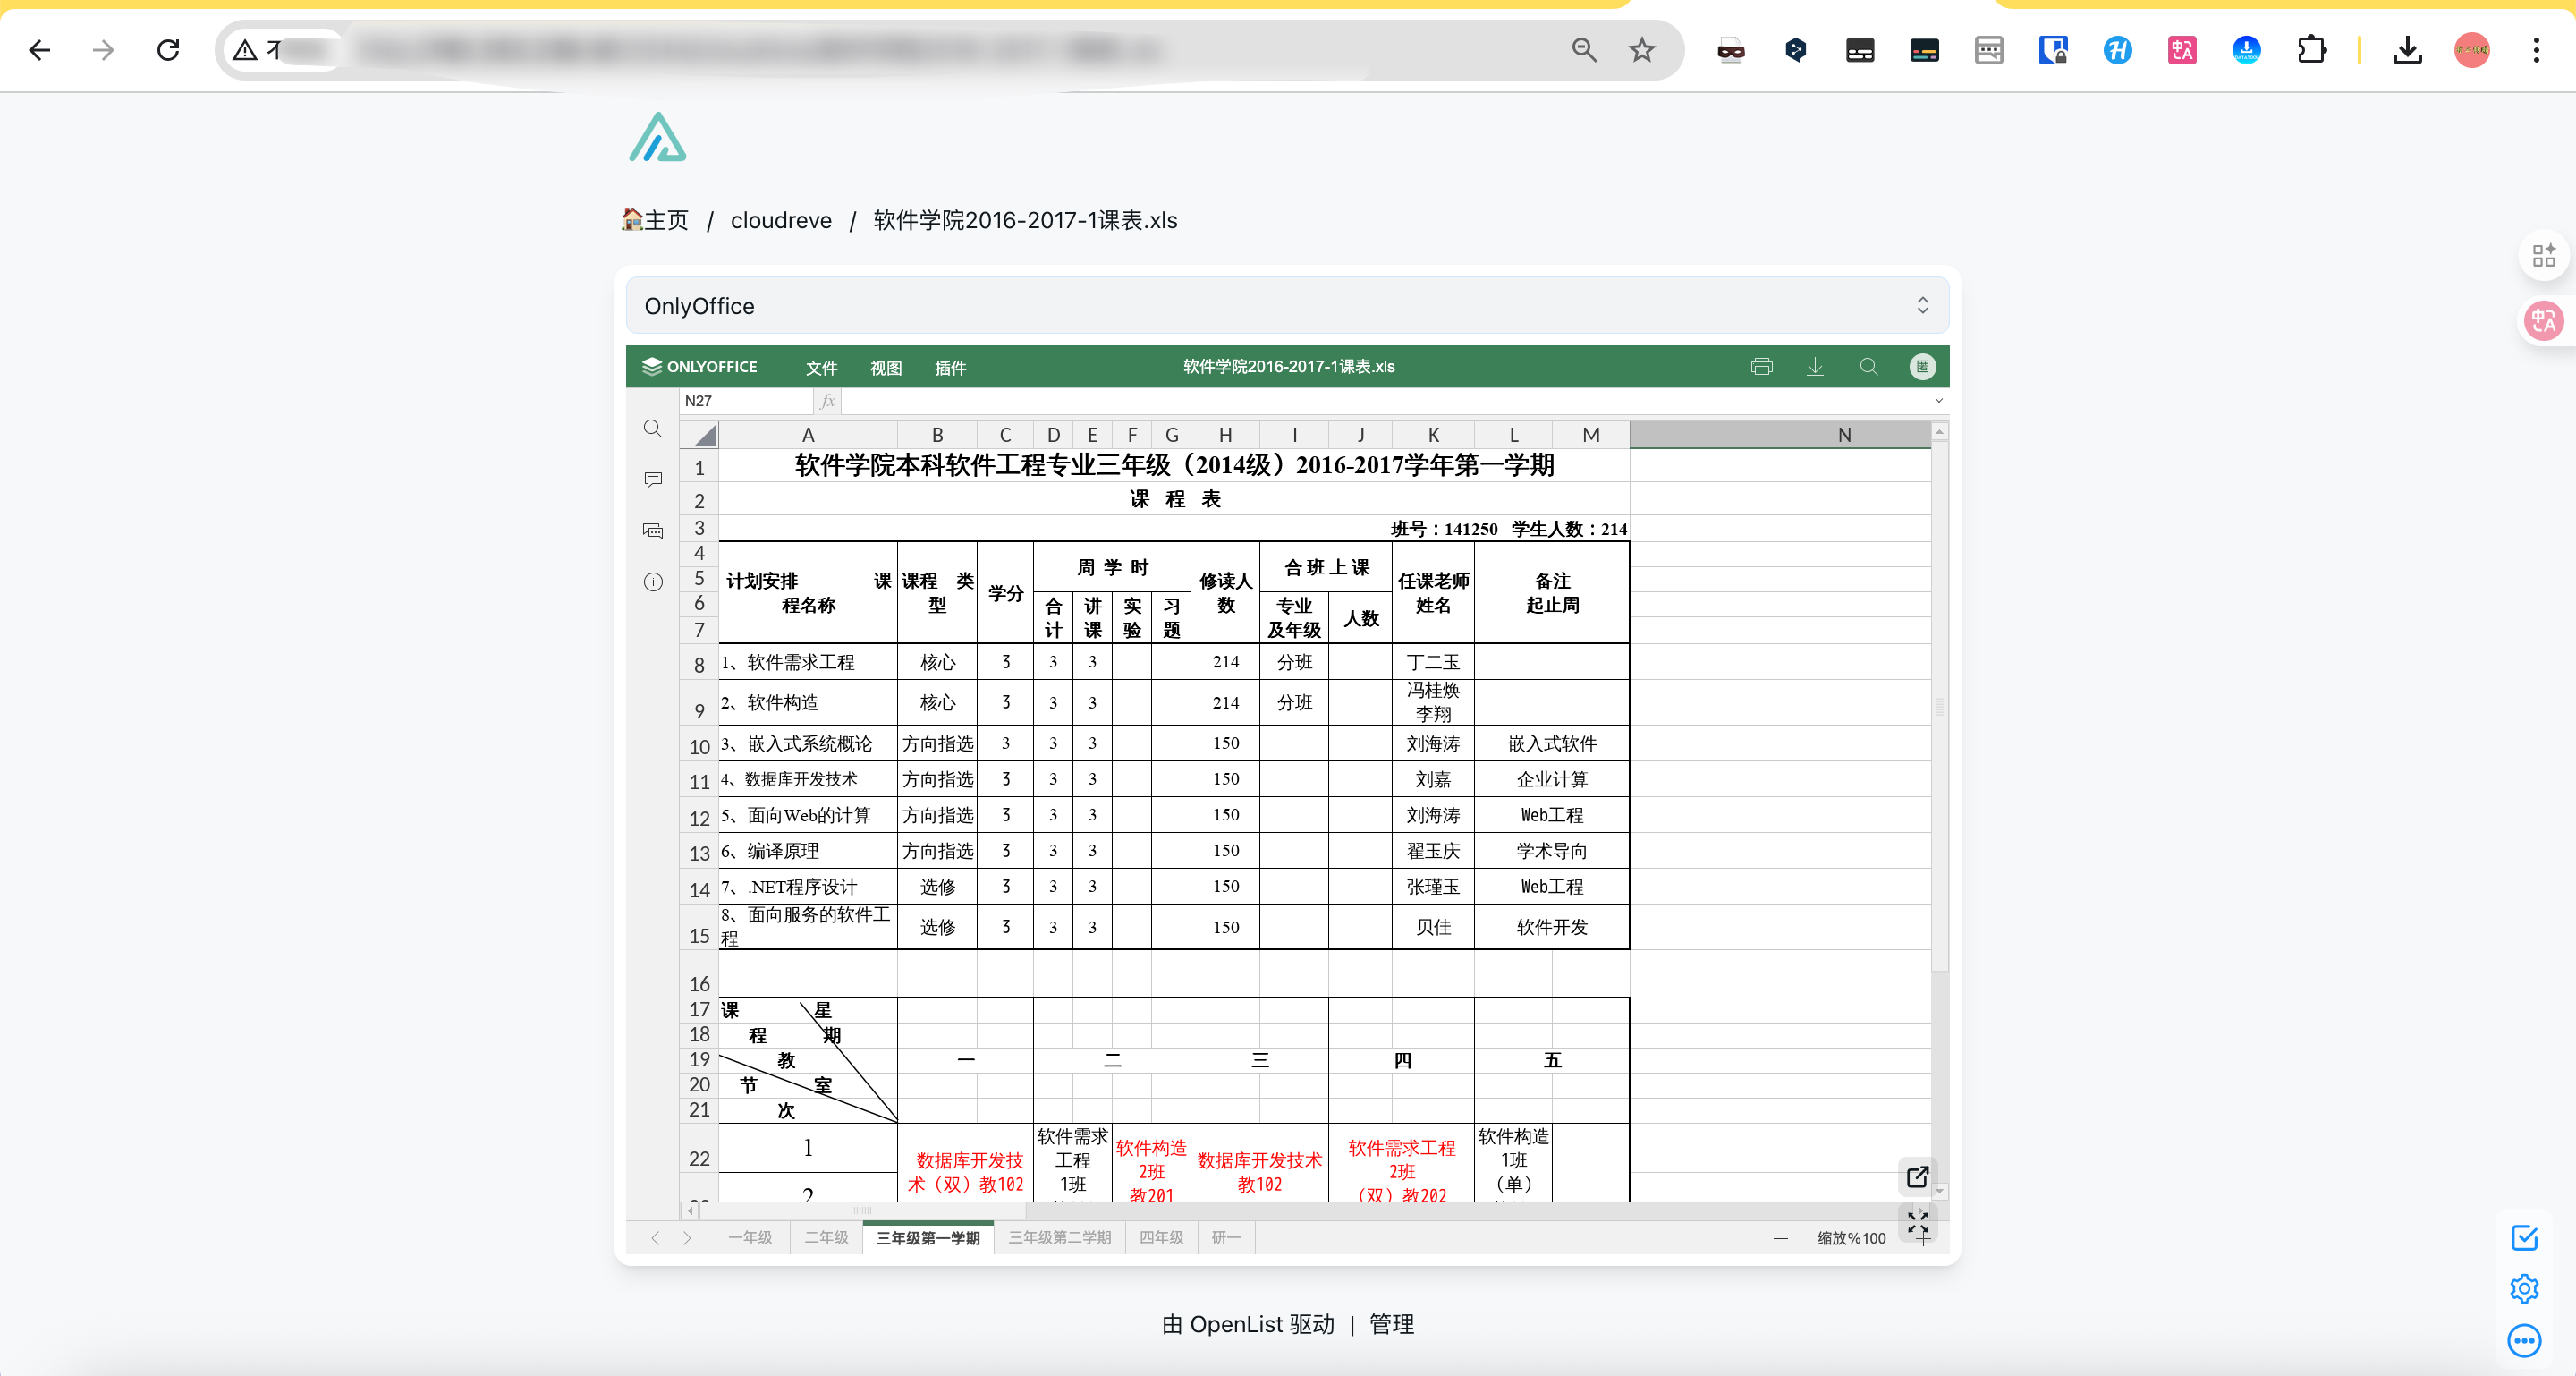
Task: Open the comments panel in left sidebar
Action: [x=652, y=480]
